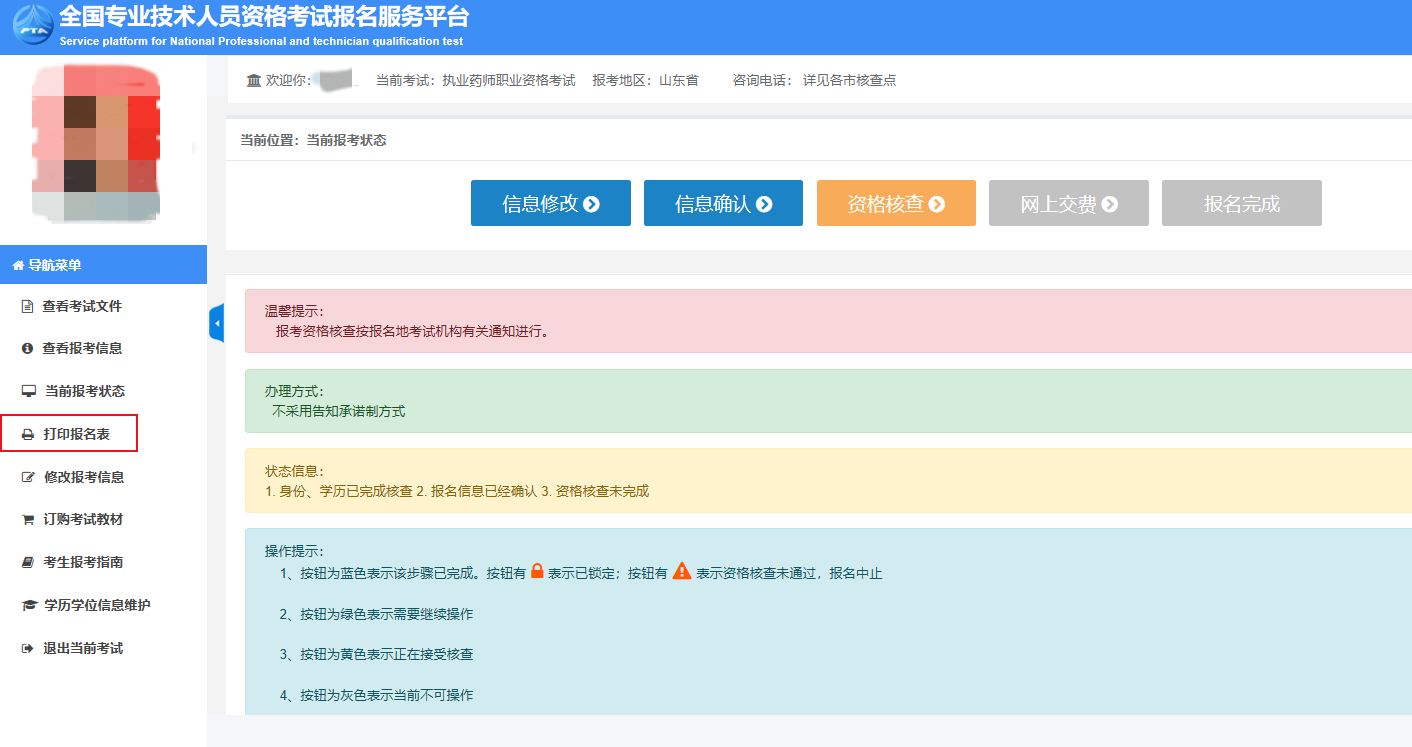Click the exit icon beside 退出当前考试
The height and width of the screenshot is (747, 1412).
tap(28, 649)
